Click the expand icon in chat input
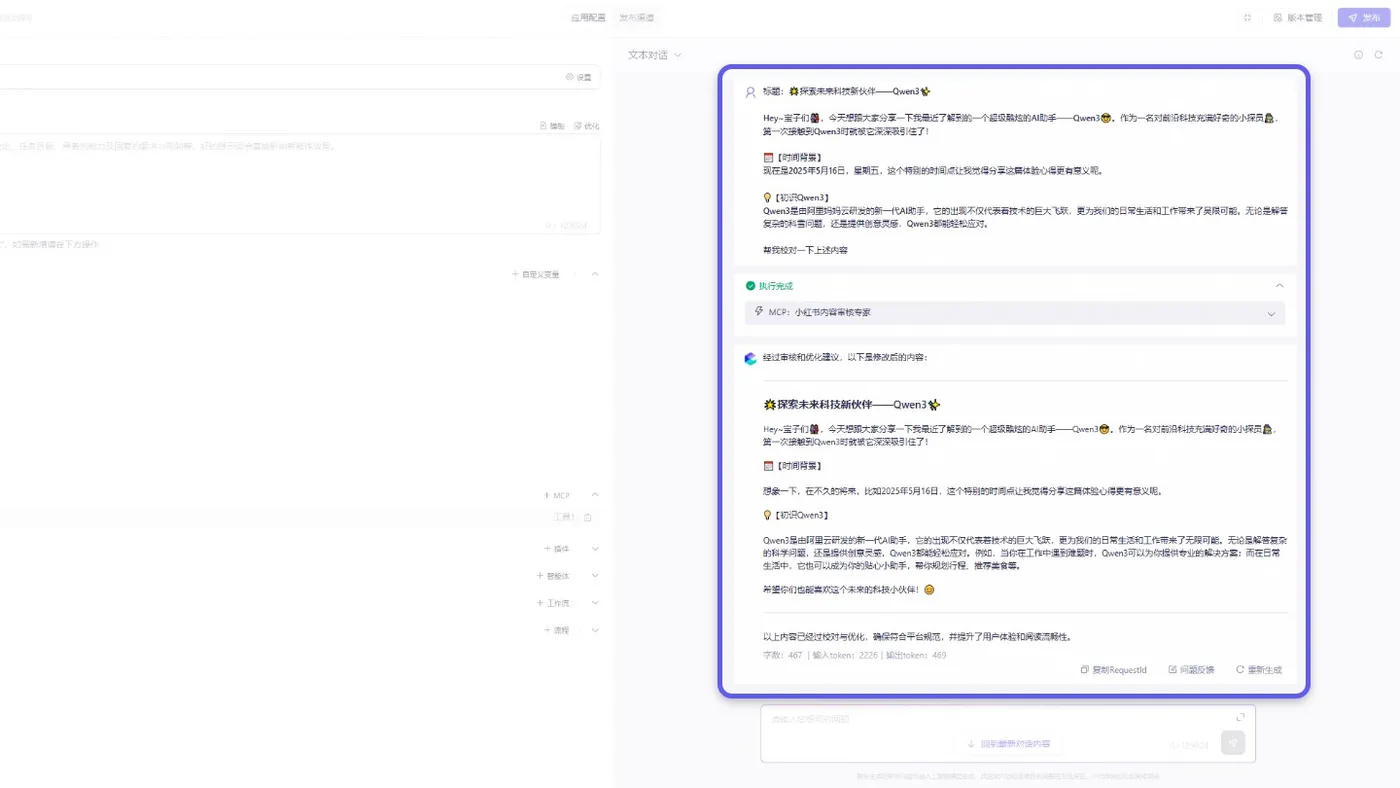1400x788 pixels. (1240, 717)
